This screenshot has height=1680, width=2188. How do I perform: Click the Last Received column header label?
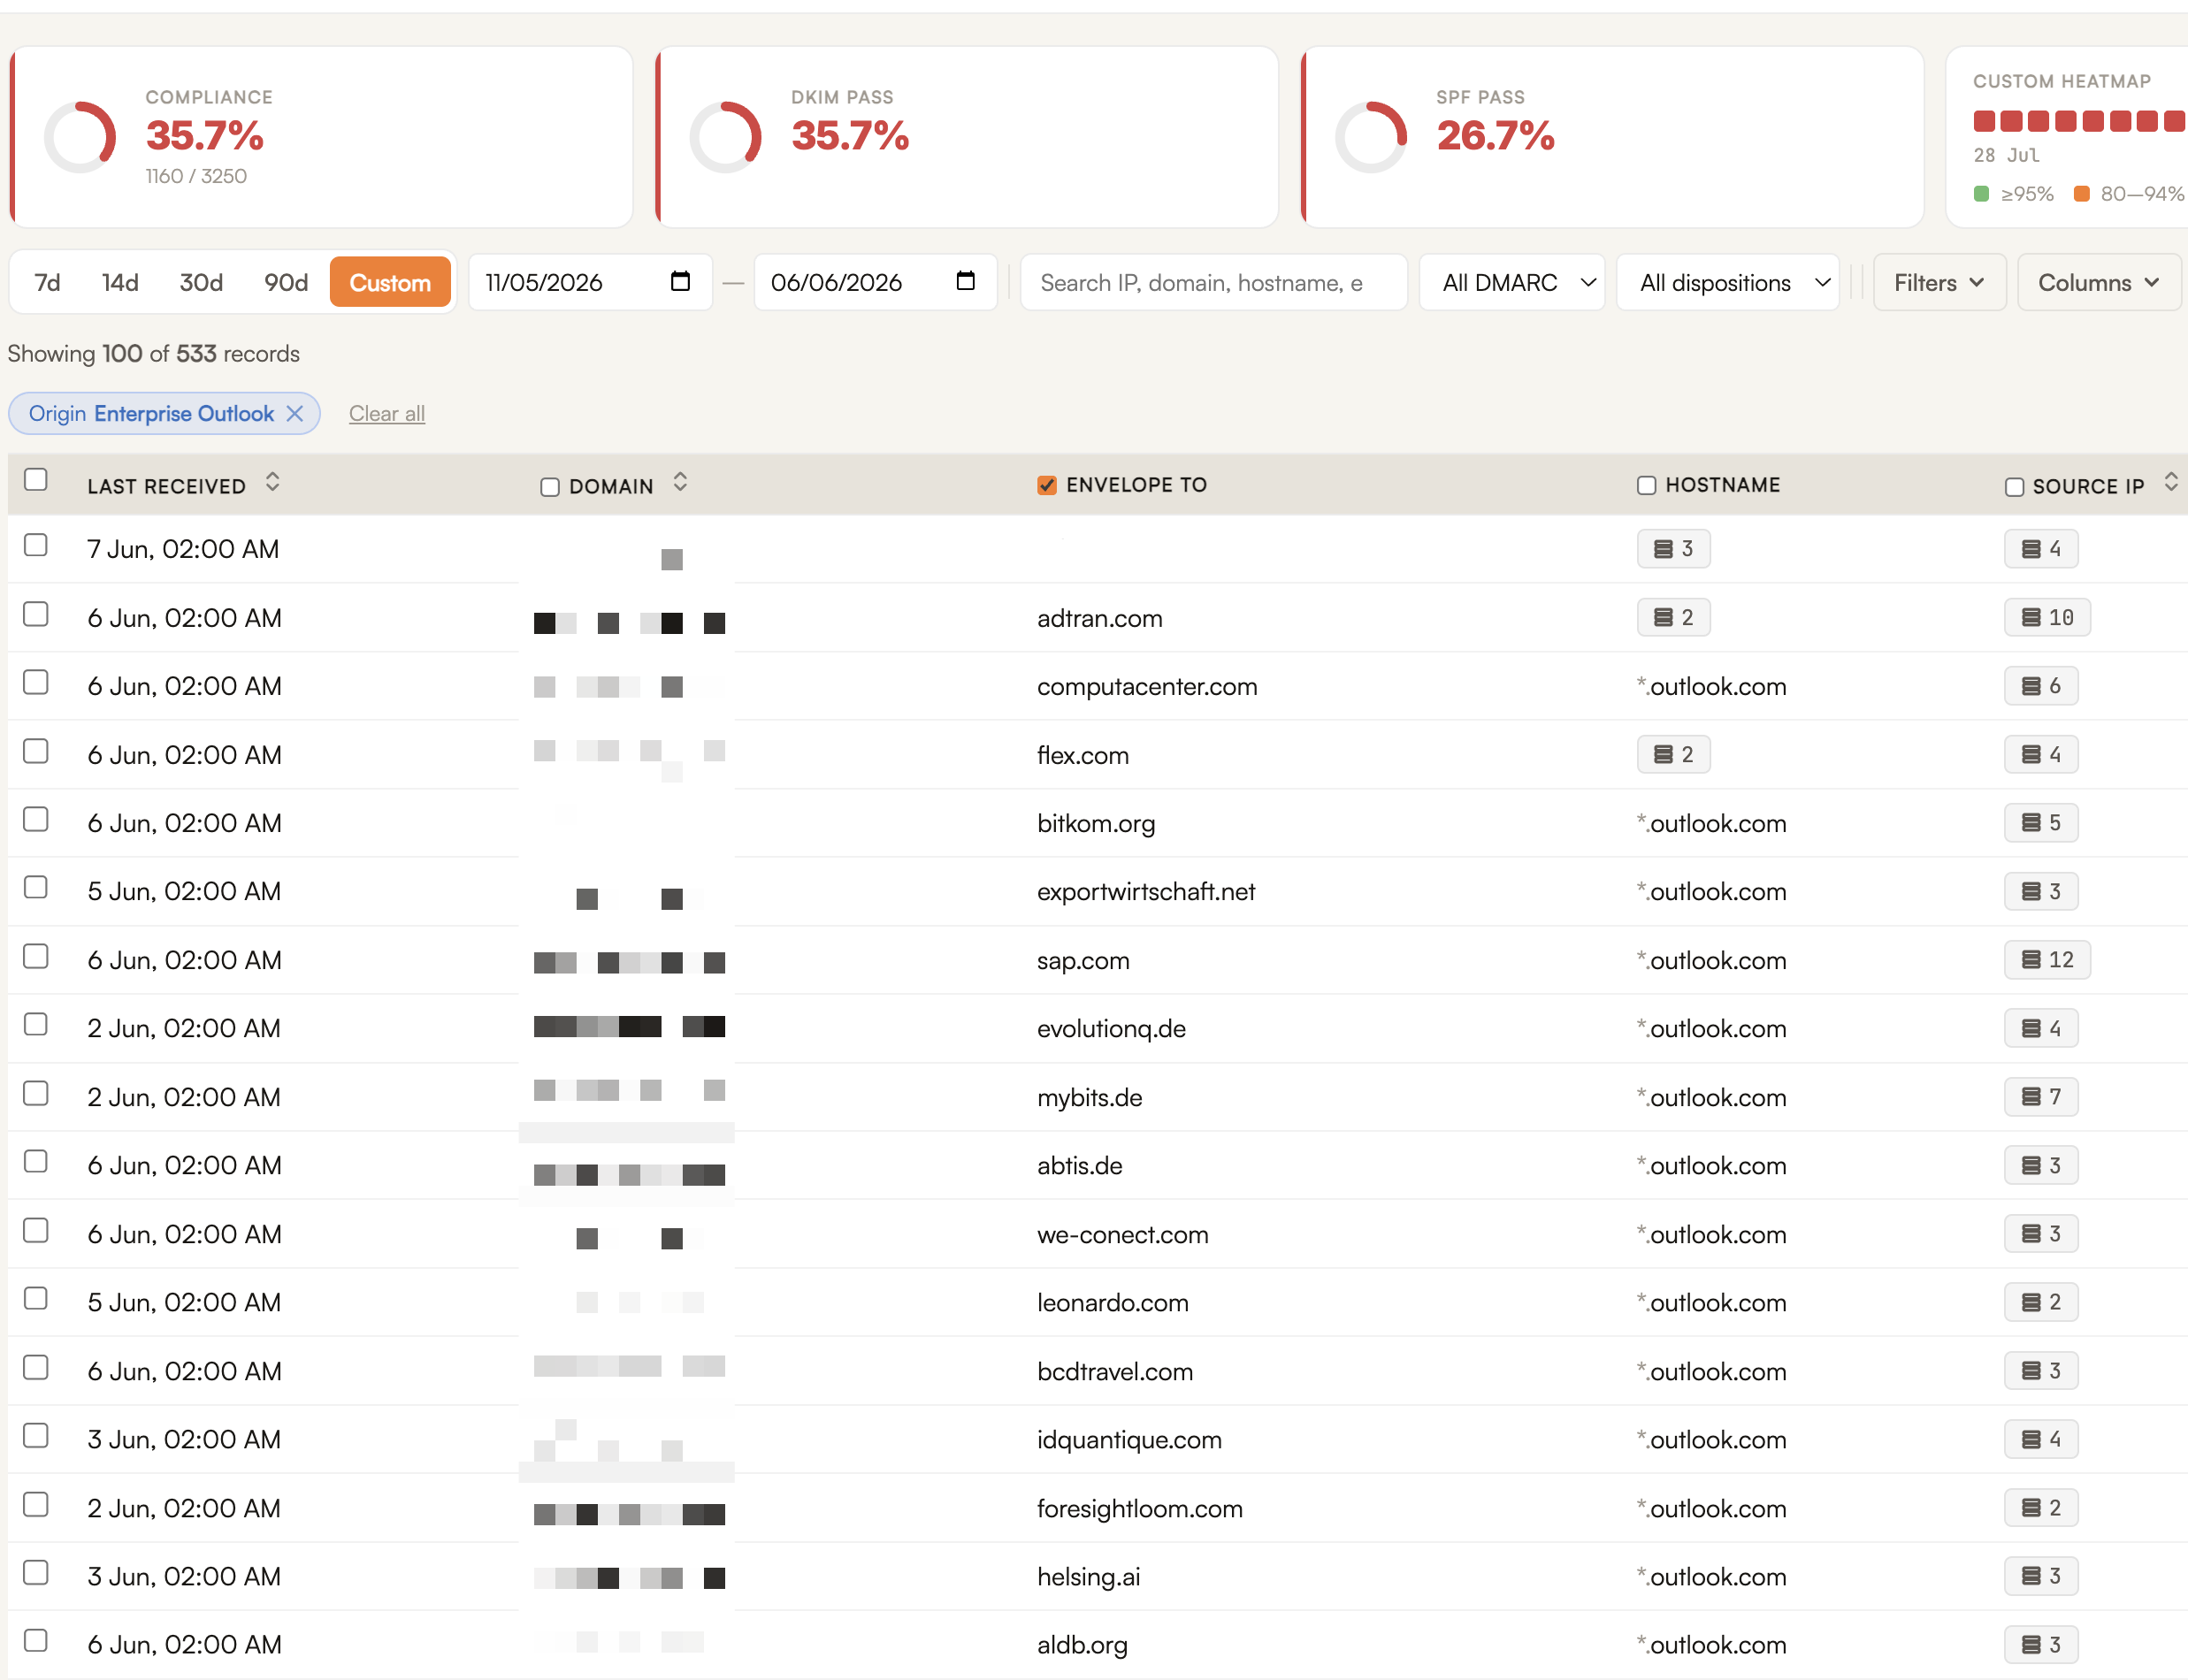166,487
